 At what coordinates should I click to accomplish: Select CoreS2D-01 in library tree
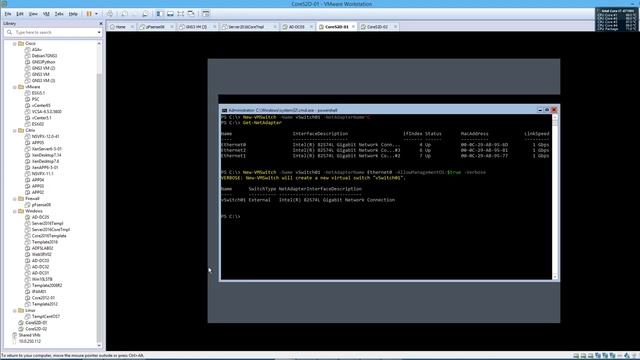[36, 322]
